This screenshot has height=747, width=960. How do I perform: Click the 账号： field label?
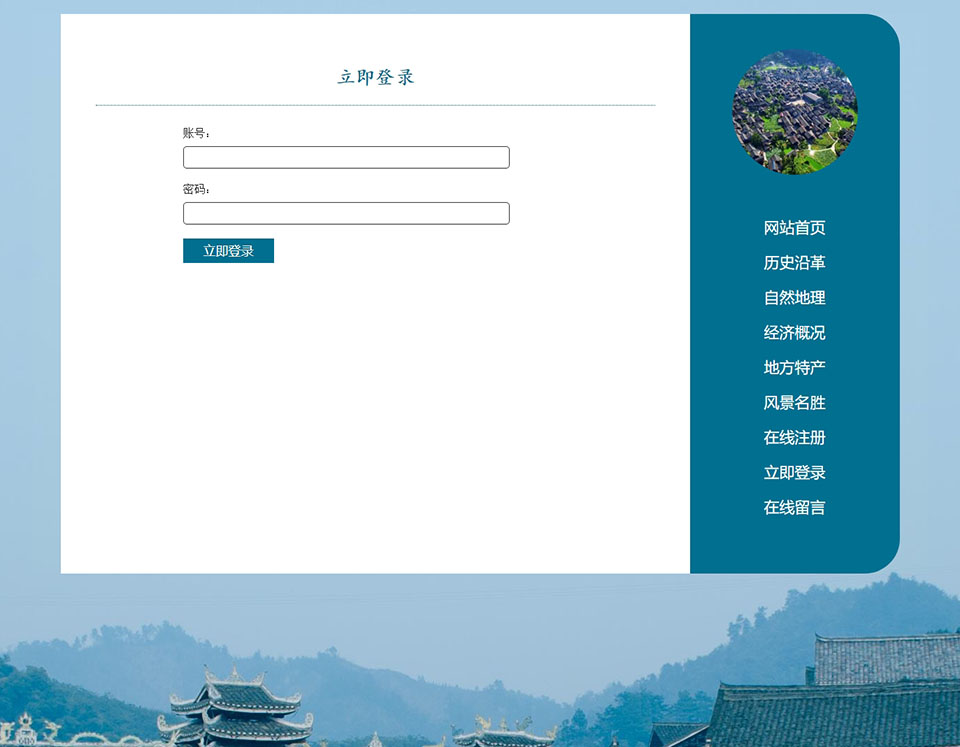coord(196,133)
